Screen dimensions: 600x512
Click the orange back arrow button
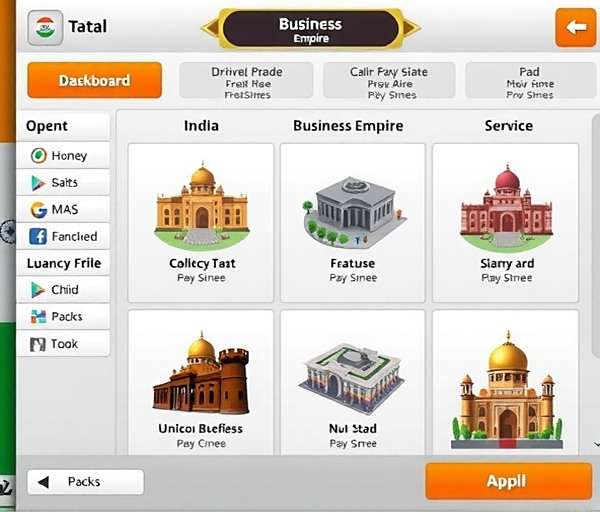click(576, 28)
